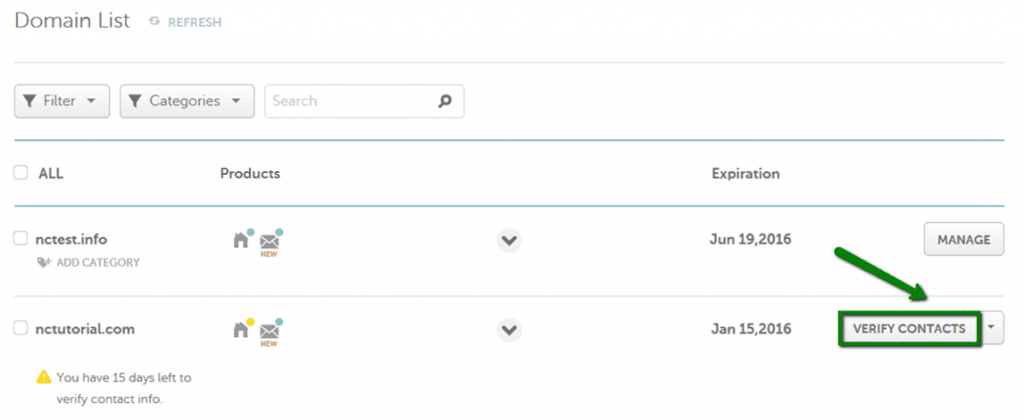
Task: Select the nctest.info checkbox
Action: (21, 239)
